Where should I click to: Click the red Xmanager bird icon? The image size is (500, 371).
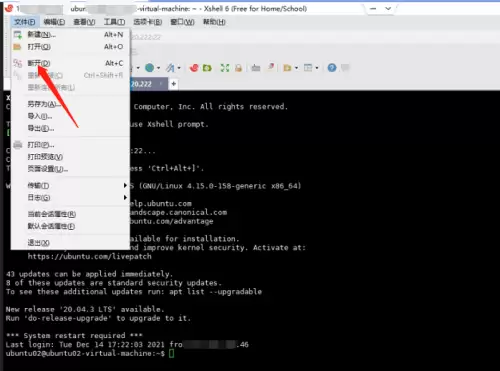(x=194, y=68)
